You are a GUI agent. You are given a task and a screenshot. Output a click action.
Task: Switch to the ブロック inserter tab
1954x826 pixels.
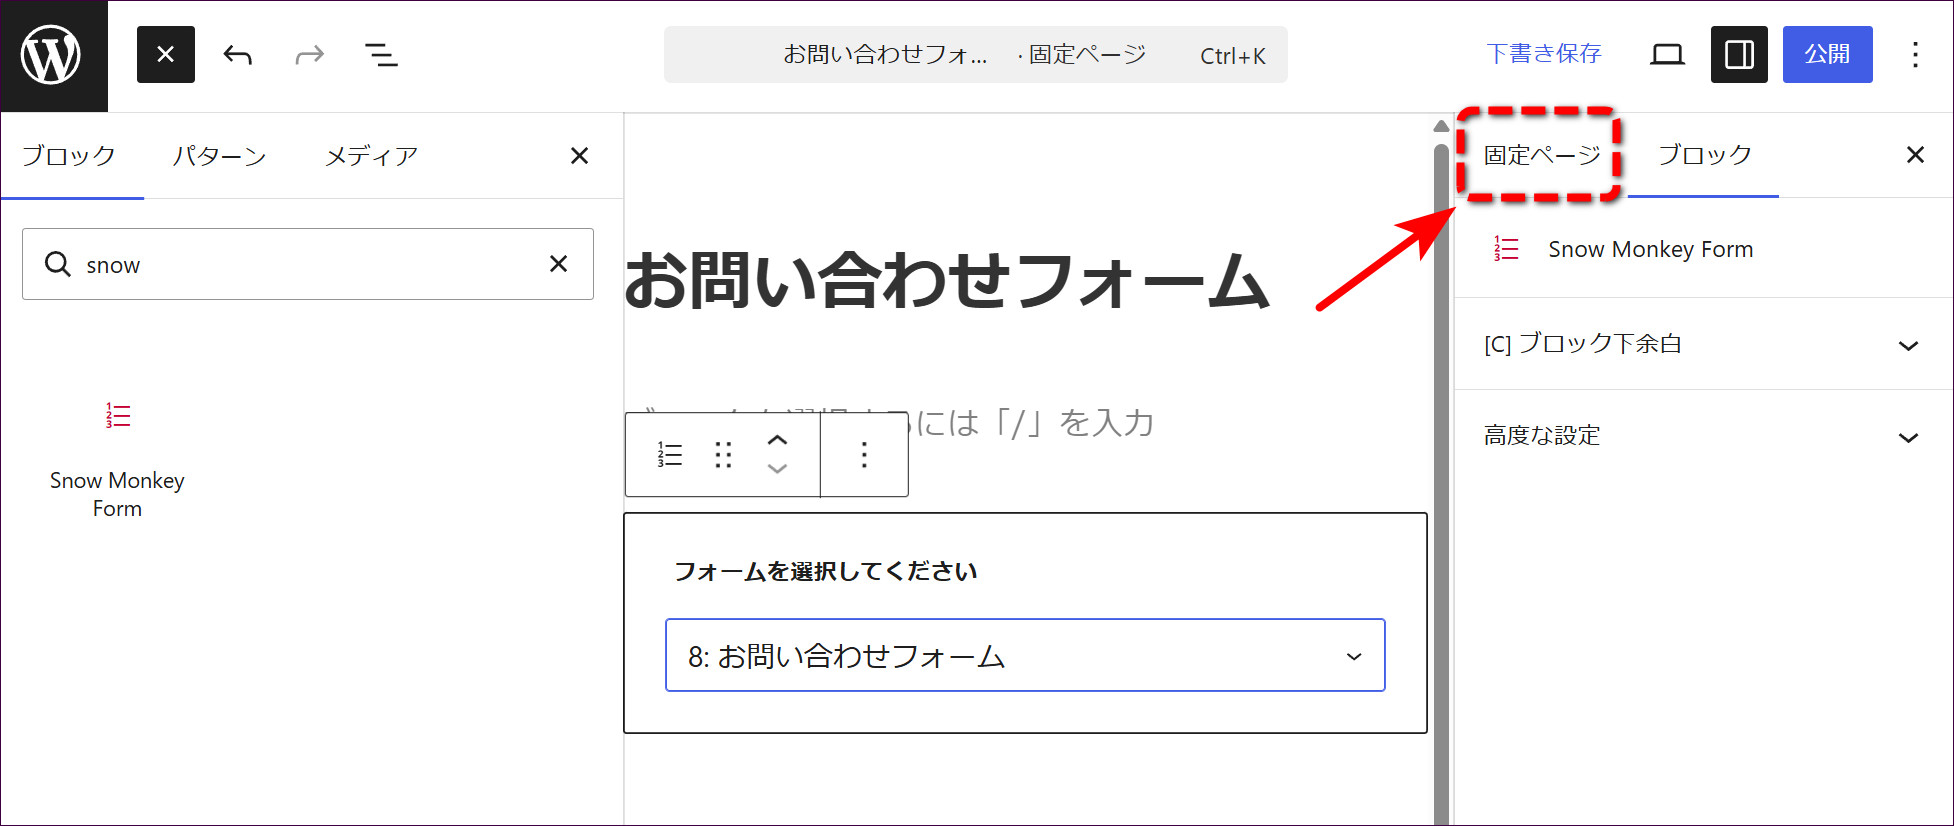70,156
